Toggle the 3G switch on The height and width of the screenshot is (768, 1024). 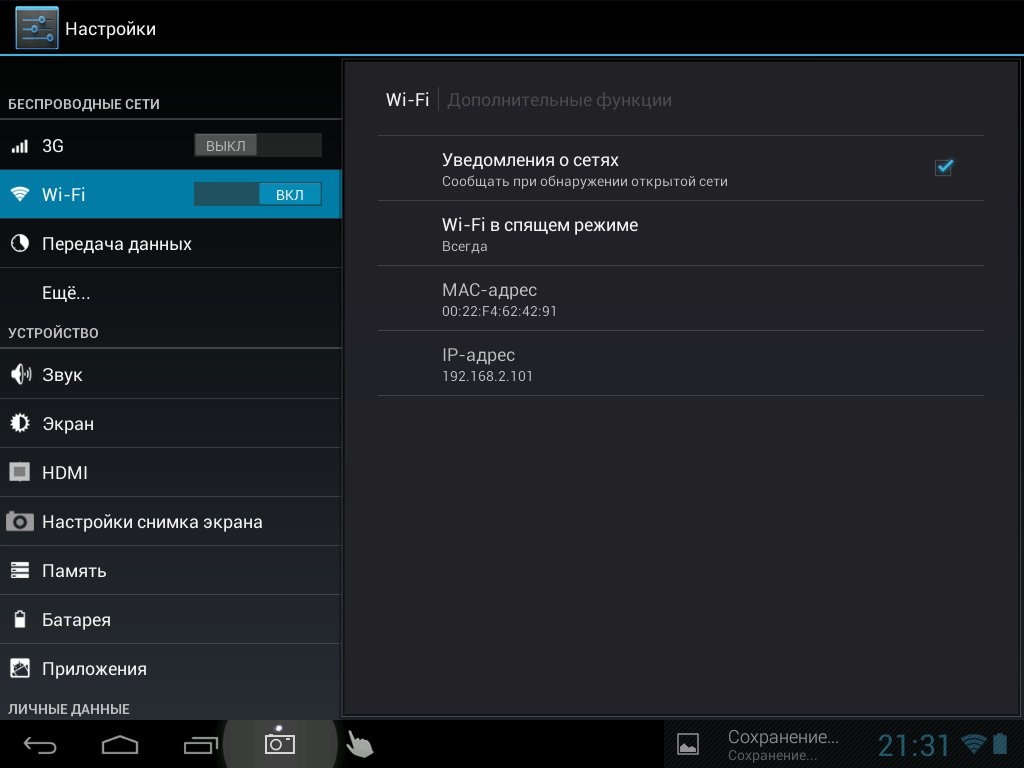257,146
